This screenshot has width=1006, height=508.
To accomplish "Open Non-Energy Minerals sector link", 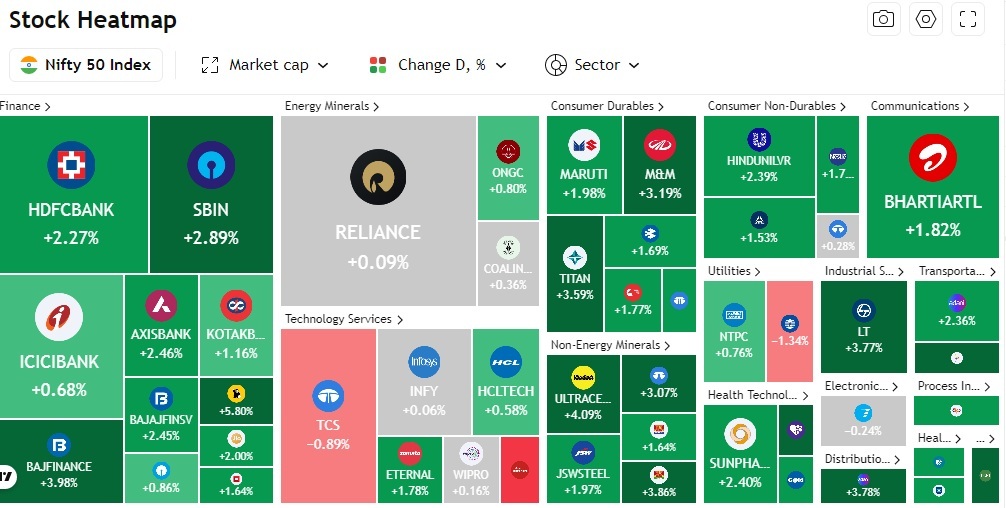I will tap(610, 345).
